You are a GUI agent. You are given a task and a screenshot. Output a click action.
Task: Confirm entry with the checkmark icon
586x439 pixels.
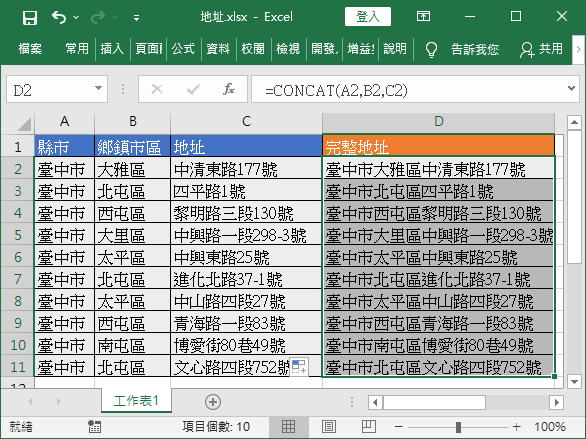pos(193,89)
